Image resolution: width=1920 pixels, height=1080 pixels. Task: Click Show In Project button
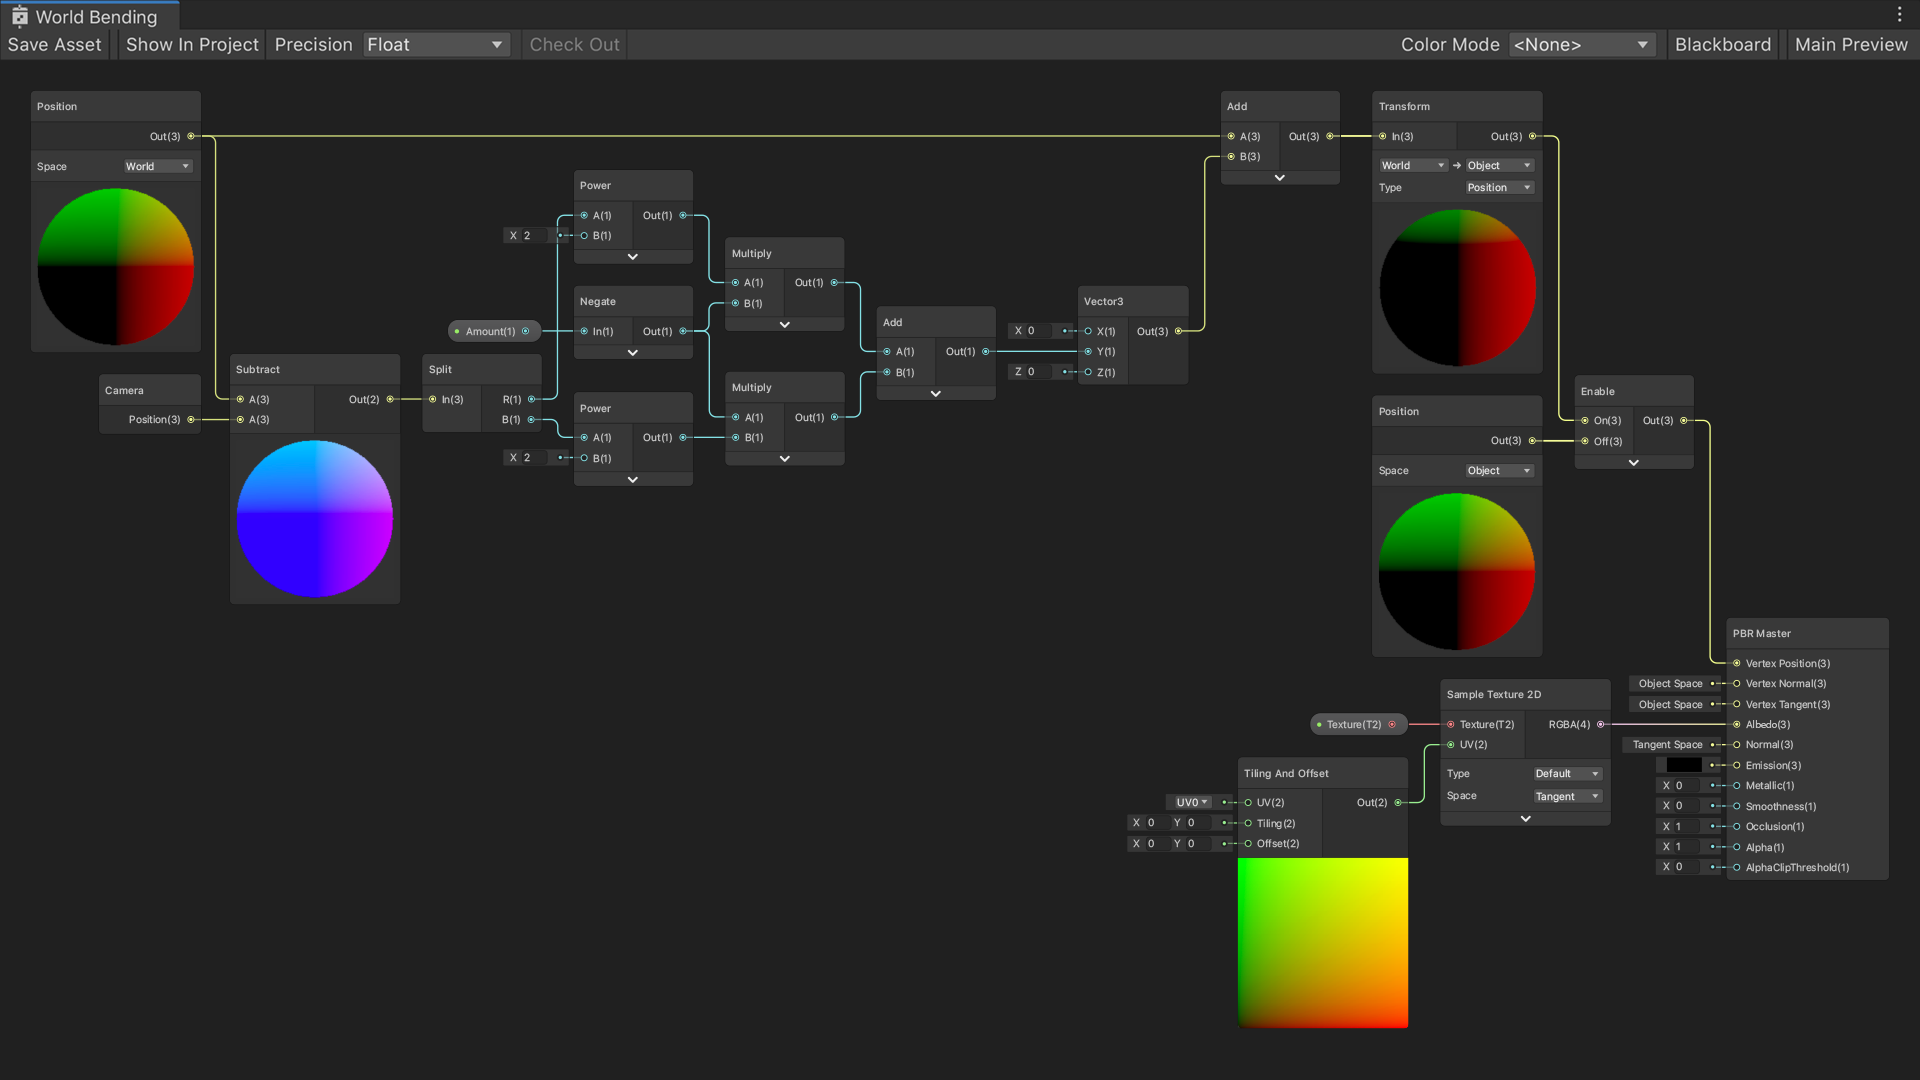point(192,45)
